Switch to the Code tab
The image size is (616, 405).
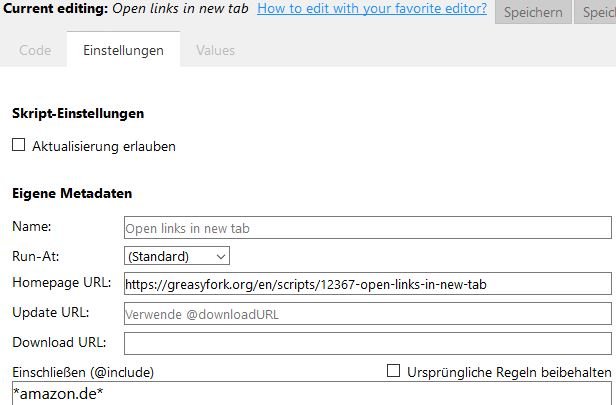35,50
